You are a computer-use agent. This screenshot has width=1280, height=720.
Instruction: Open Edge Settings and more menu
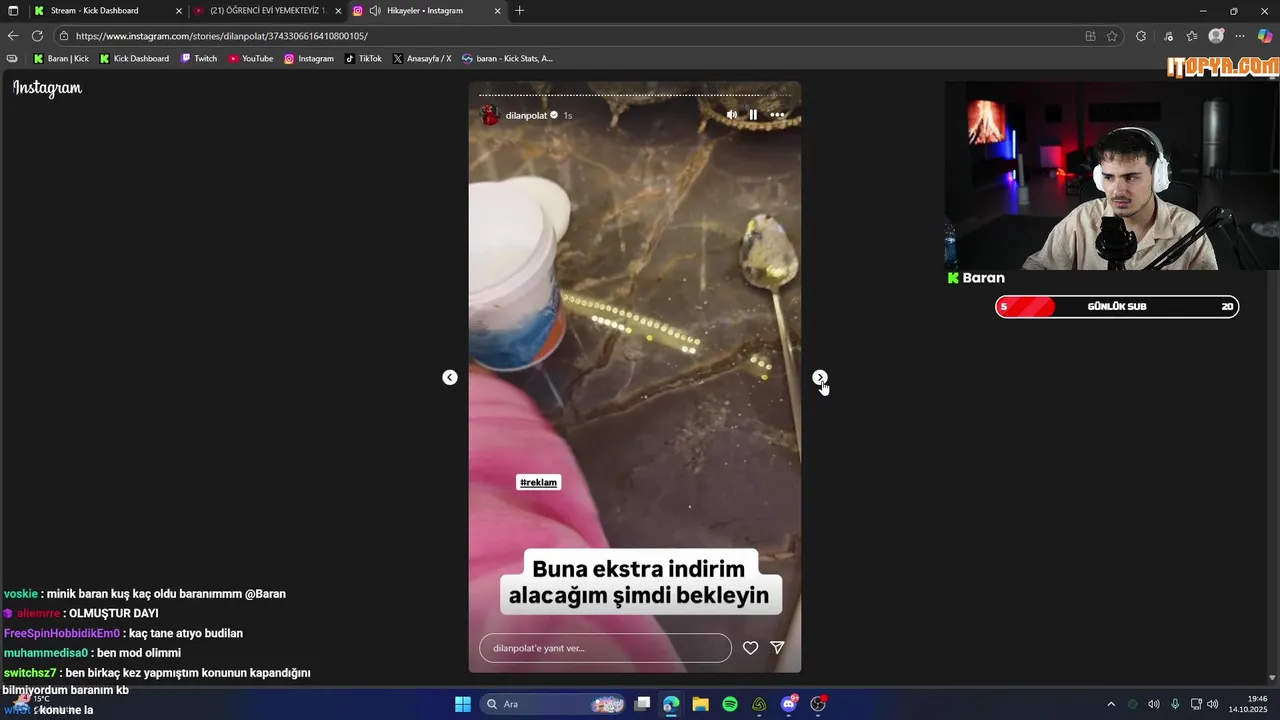(1240, 36)
